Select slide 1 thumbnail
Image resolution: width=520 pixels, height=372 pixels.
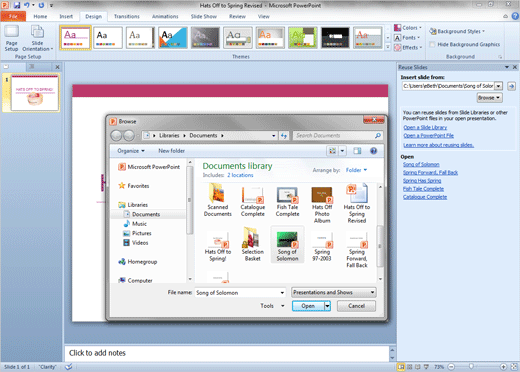tap(35, 93)
